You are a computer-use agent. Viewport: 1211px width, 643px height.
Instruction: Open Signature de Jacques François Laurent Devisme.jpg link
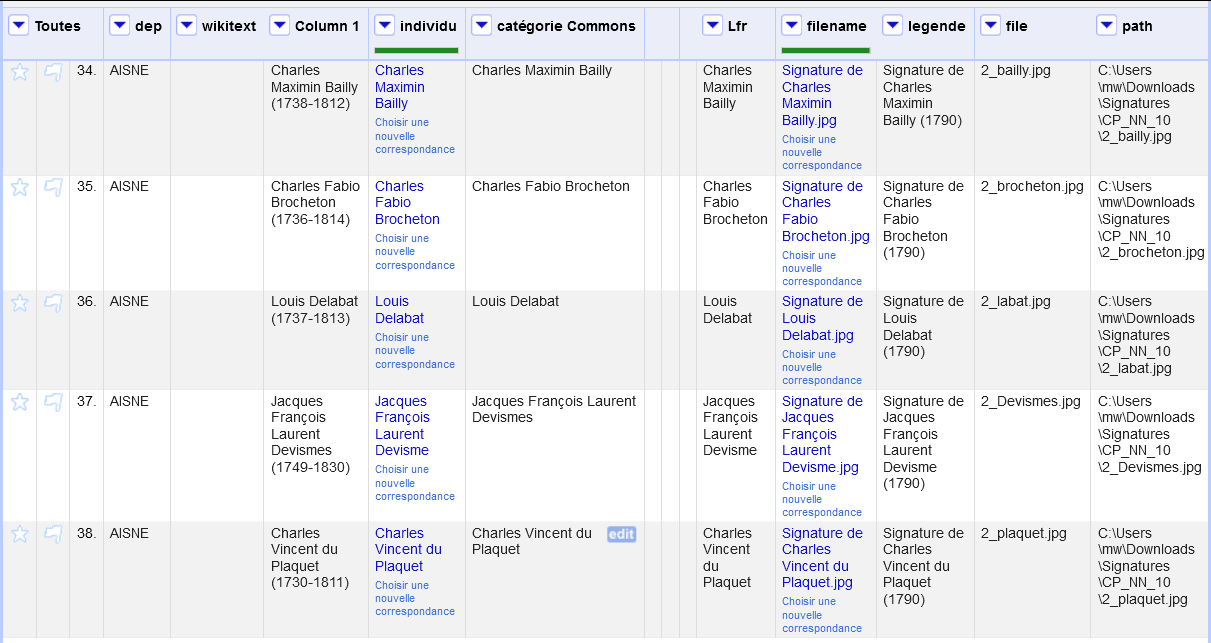point(822,434)
